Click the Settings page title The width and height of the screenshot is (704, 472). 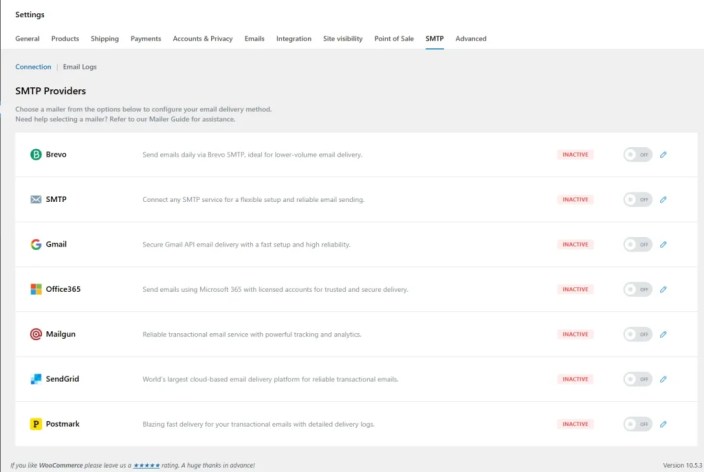click(30, 14)
